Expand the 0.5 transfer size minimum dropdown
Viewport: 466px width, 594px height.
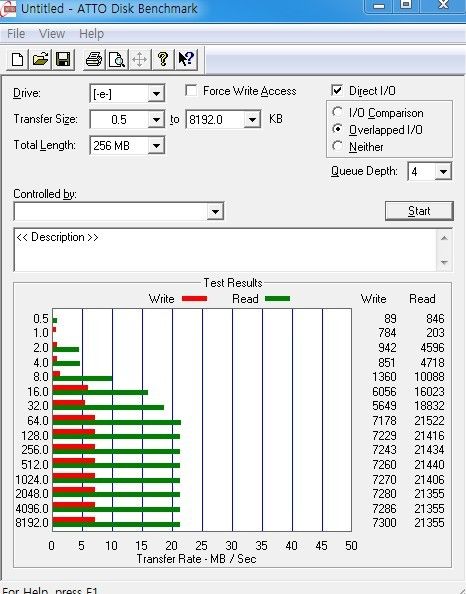[156, 120]
